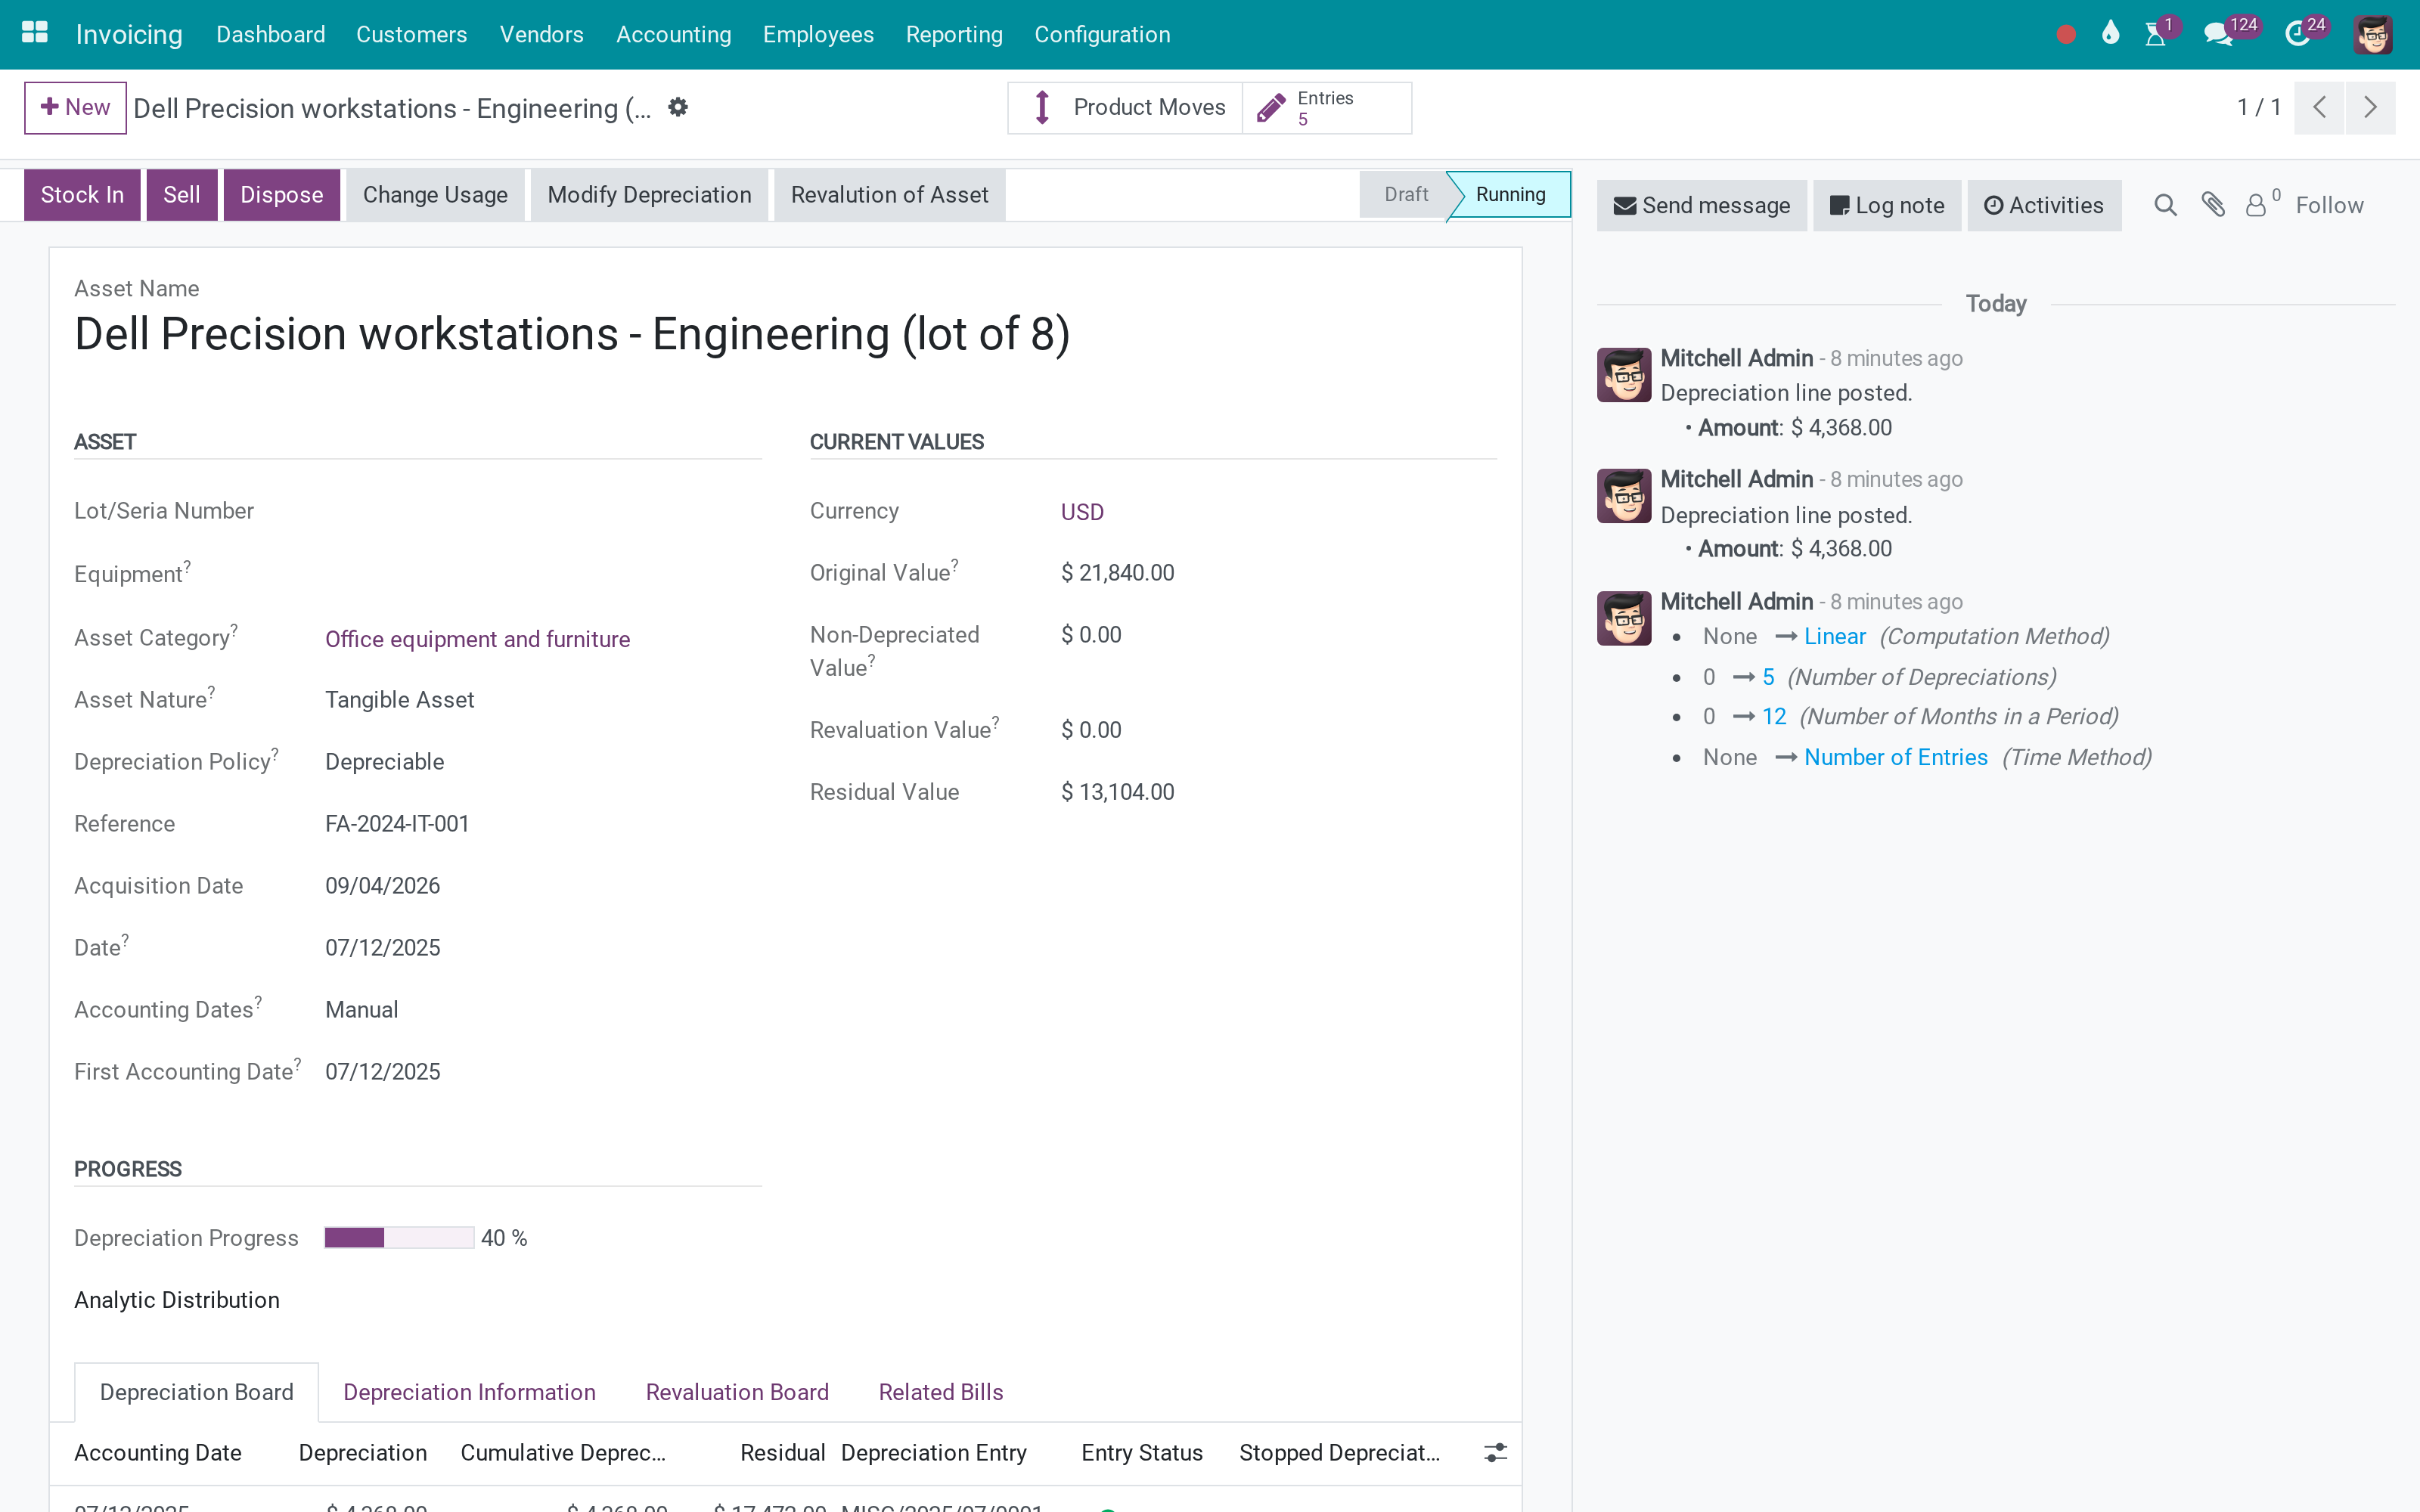Click Log note button
Image resolution: width=2420 pixels, height=1512 pixels.
tap(1887, 206)
